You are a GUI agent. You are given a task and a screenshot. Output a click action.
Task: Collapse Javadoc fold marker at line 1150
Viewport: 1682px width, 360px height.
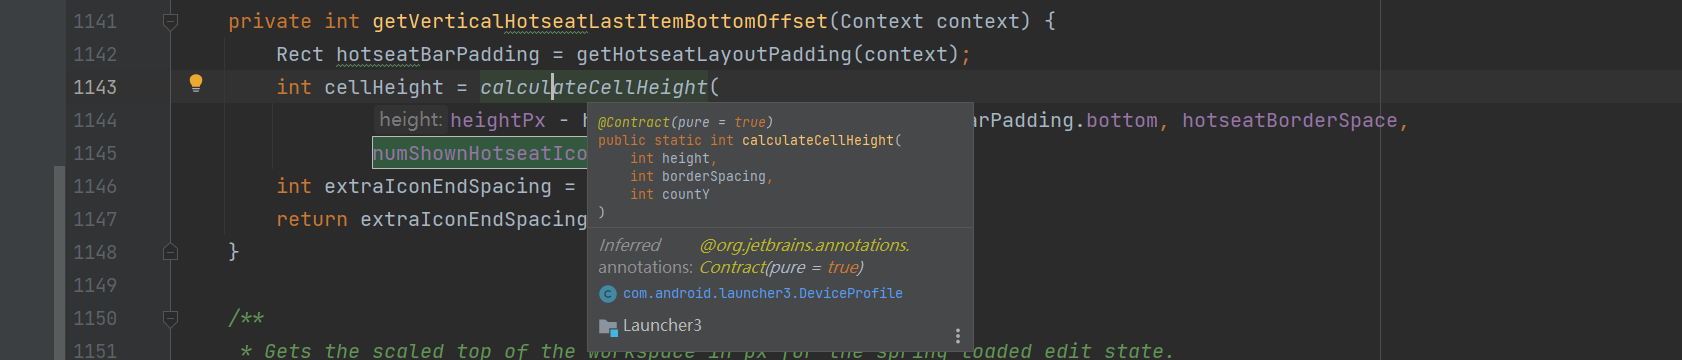[170, 318]
